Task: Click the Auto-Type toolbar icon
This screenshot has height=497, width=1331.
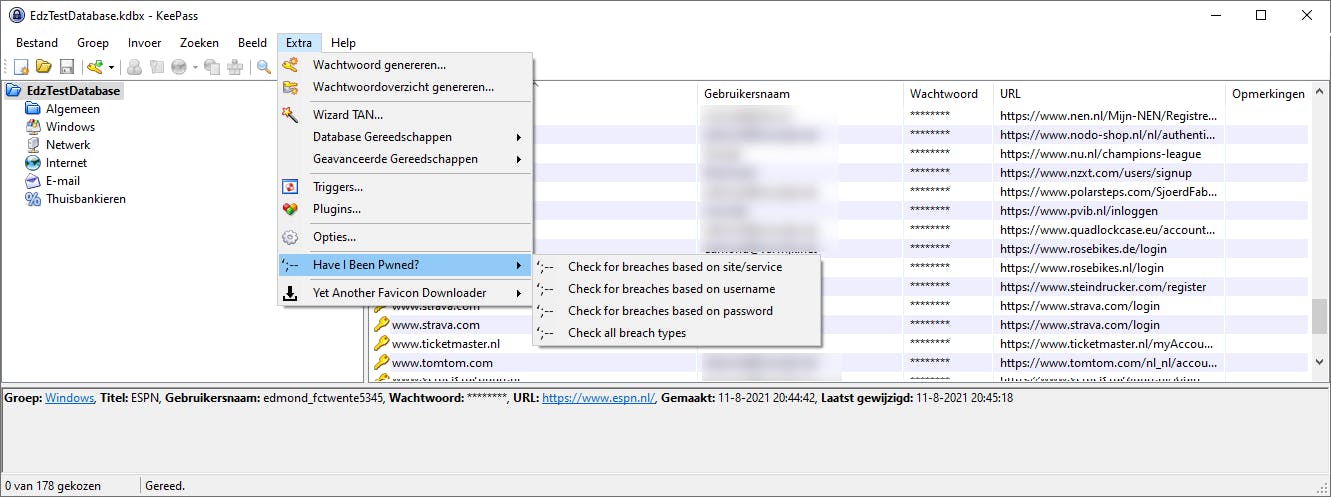Action: coord(235,67)
